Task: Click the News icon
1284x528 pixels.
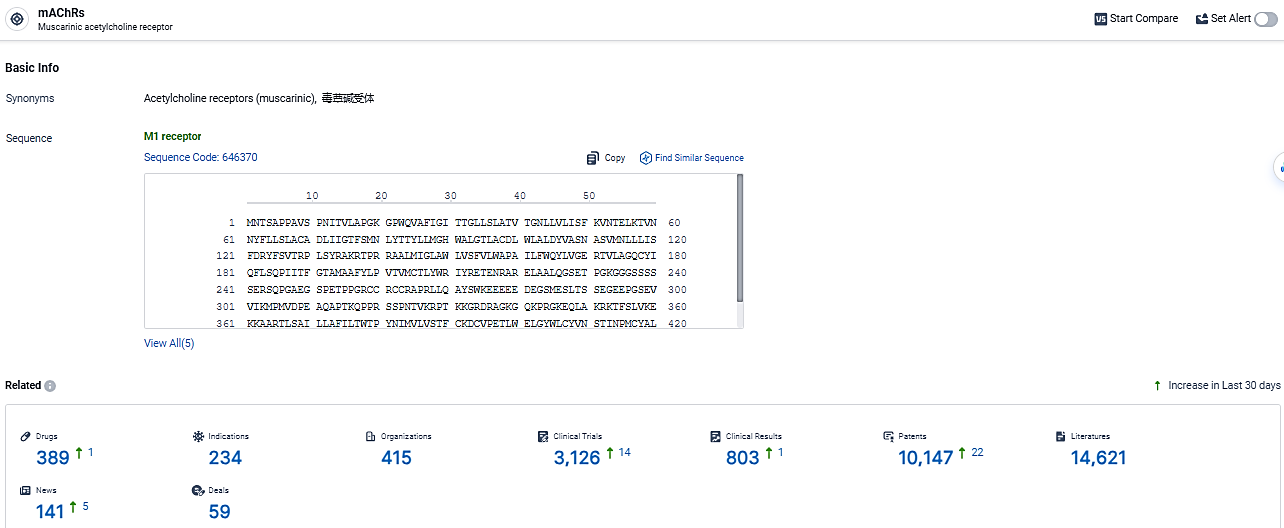Action: point(26,491)
